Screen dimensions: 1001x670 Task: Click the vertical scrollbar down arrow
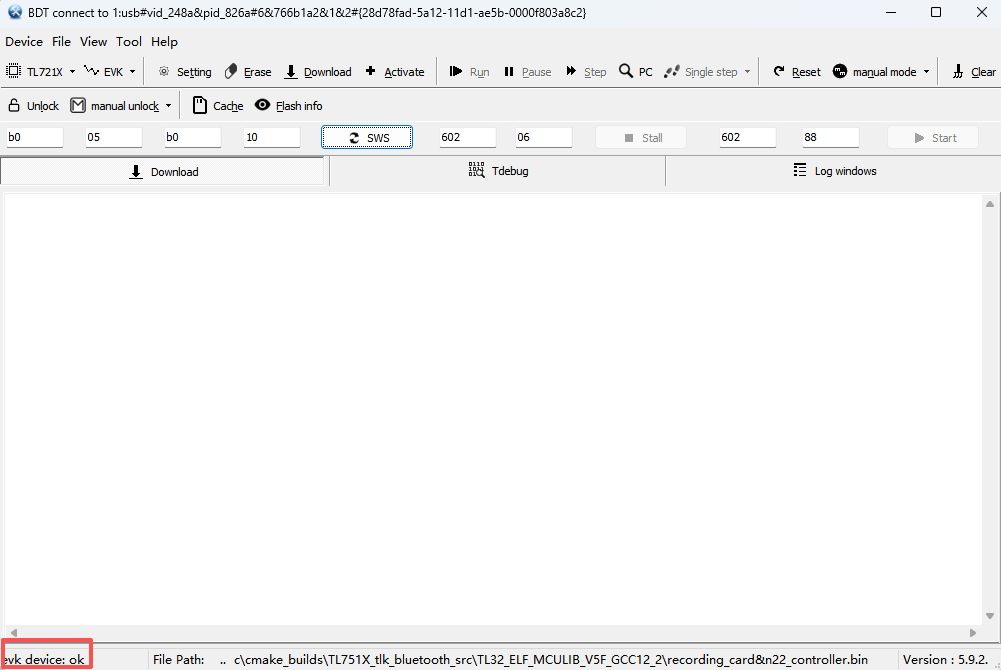point(990,616)
